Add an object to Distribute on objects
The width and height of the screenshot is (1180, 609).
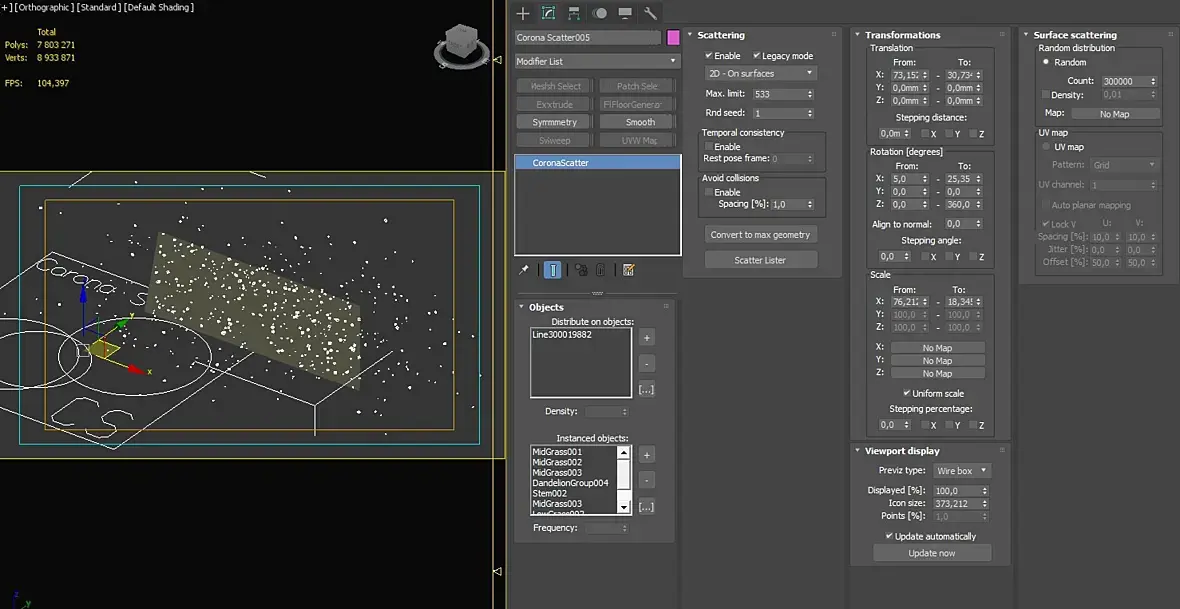coord(646,337)
